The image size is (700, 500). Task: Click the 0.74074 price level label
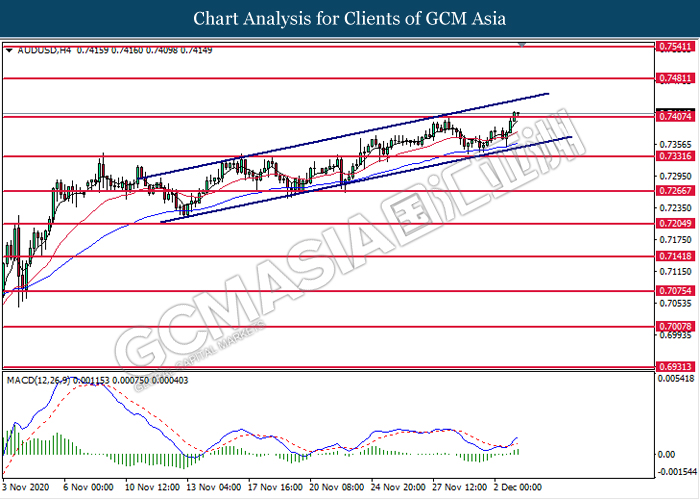click(675, 117)
